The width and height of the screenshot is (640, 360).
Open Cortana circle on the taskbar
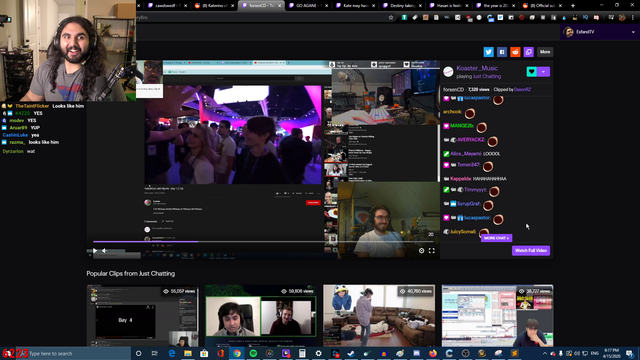click(138, 353)
